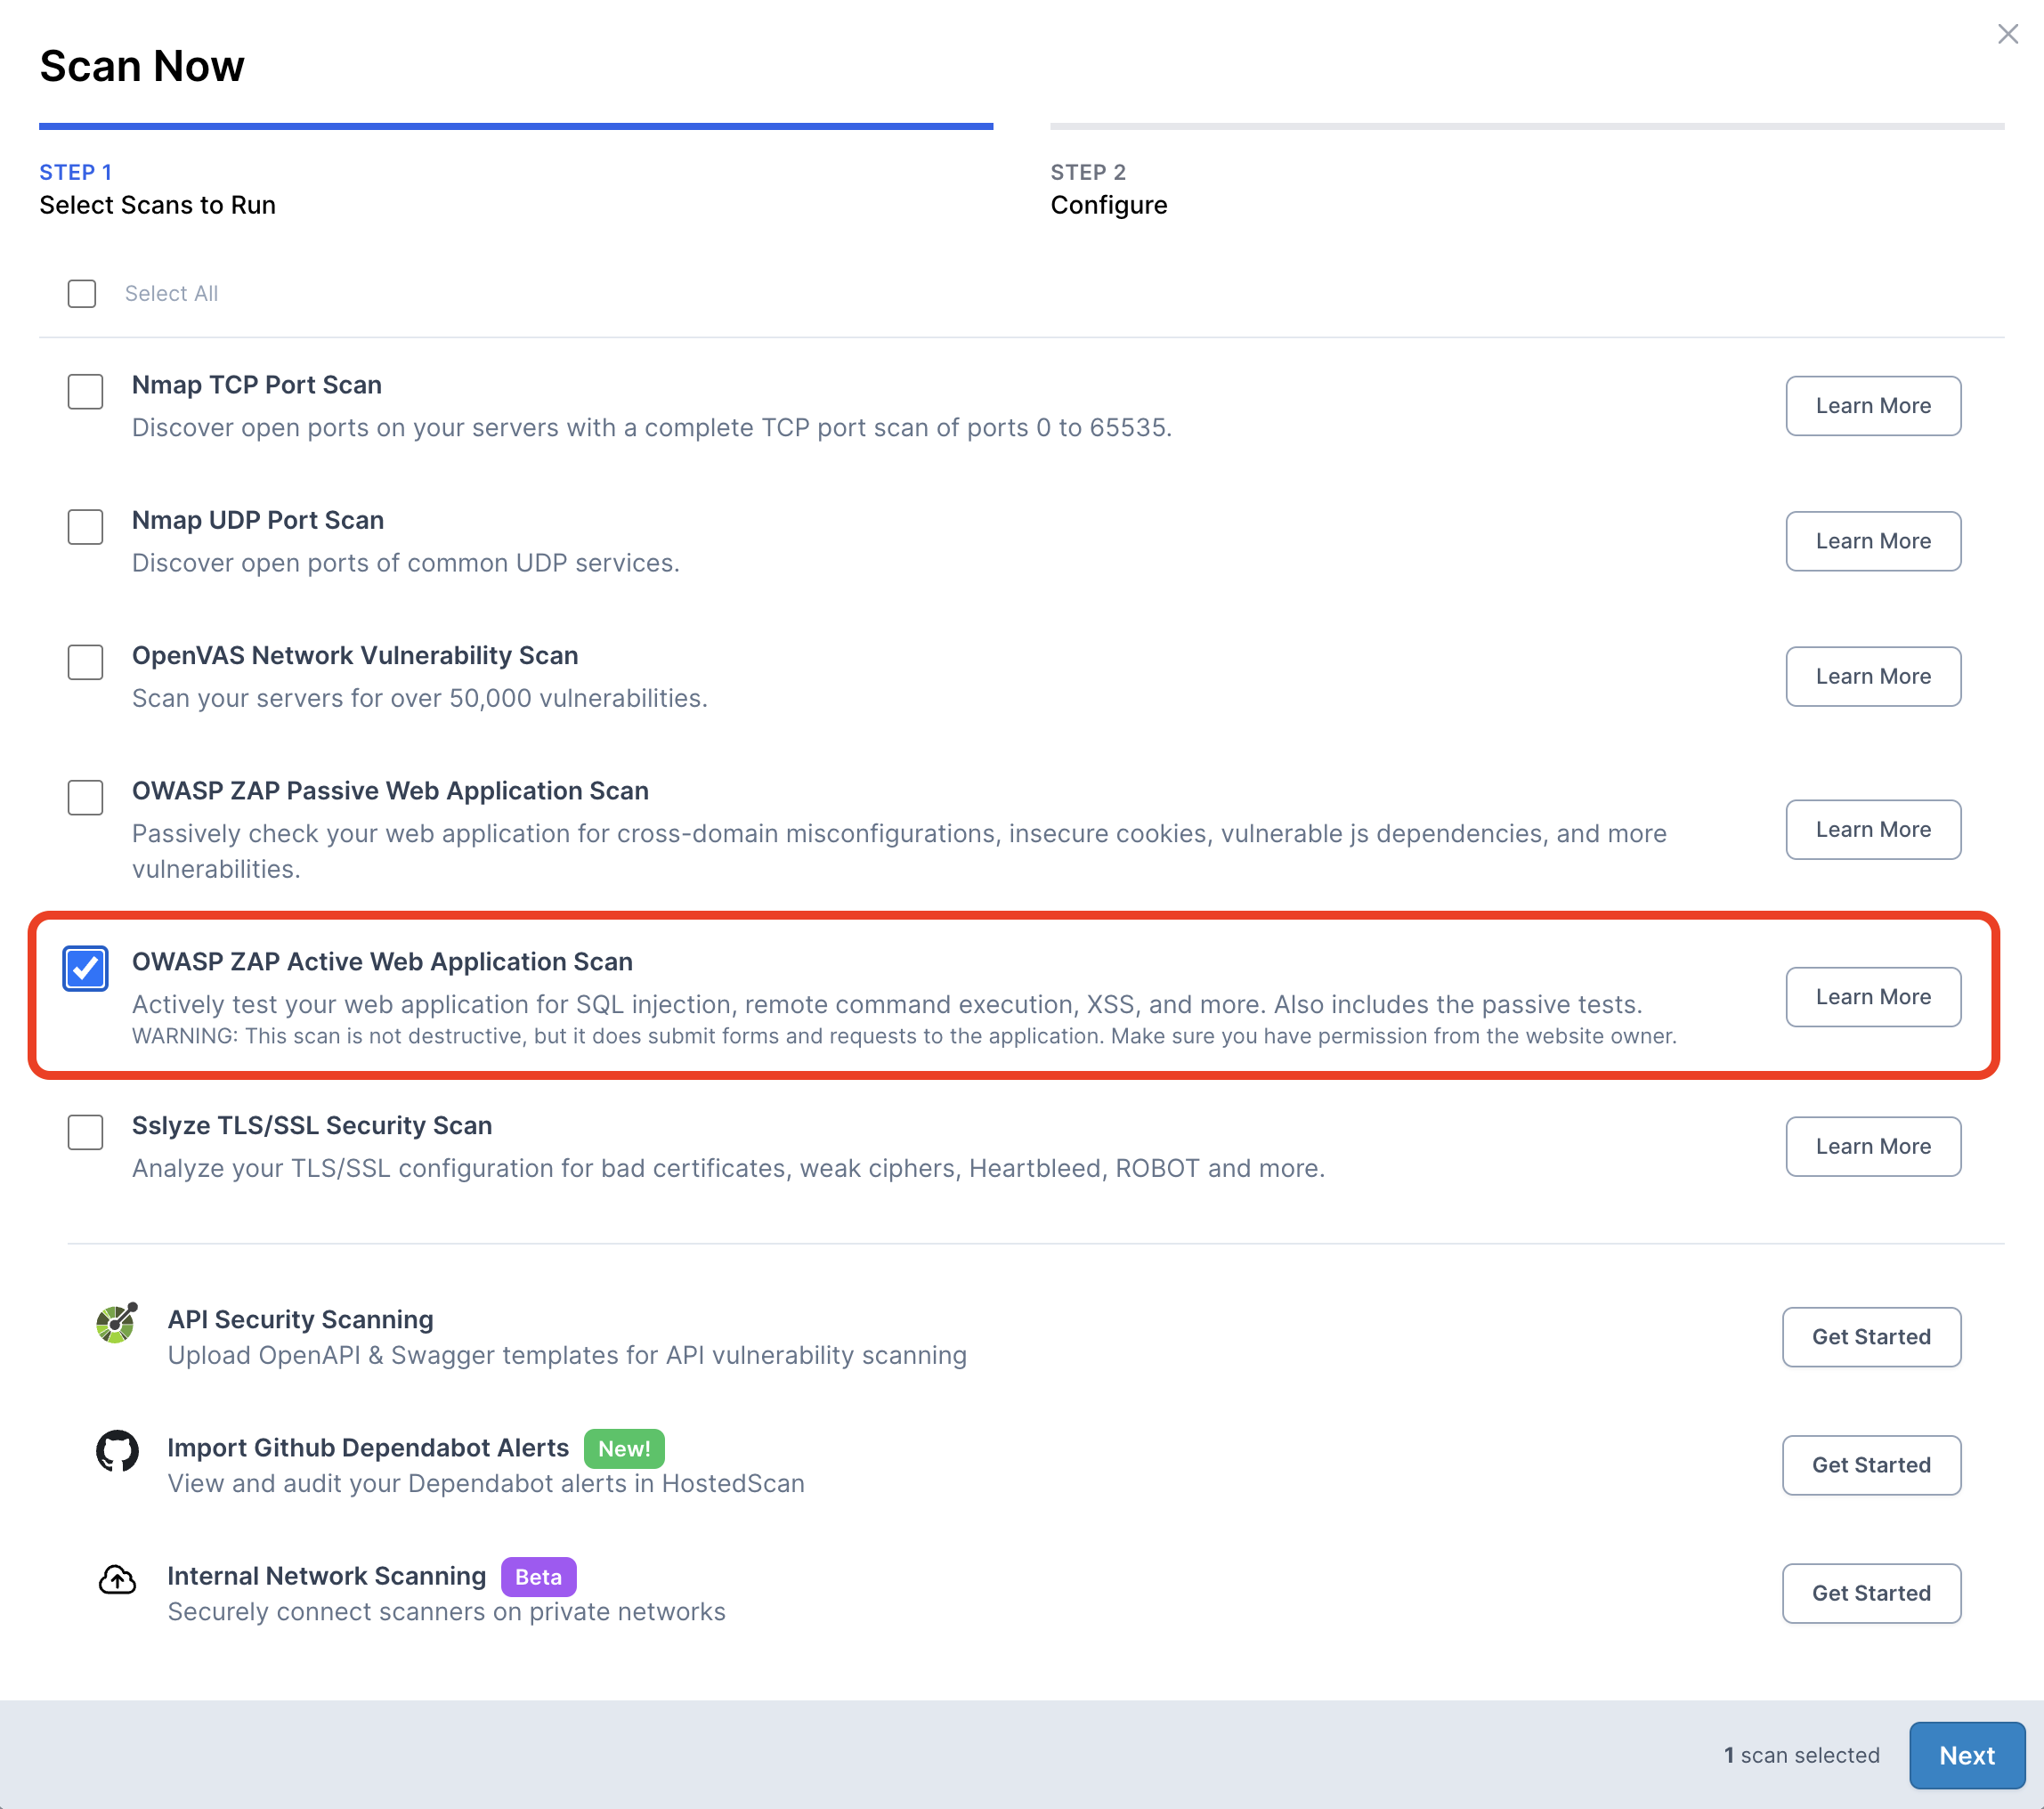Tick the Nmap UDP Port Scan checkbox
Screen dimensions: 2044x1809
(x=85, y=526)
